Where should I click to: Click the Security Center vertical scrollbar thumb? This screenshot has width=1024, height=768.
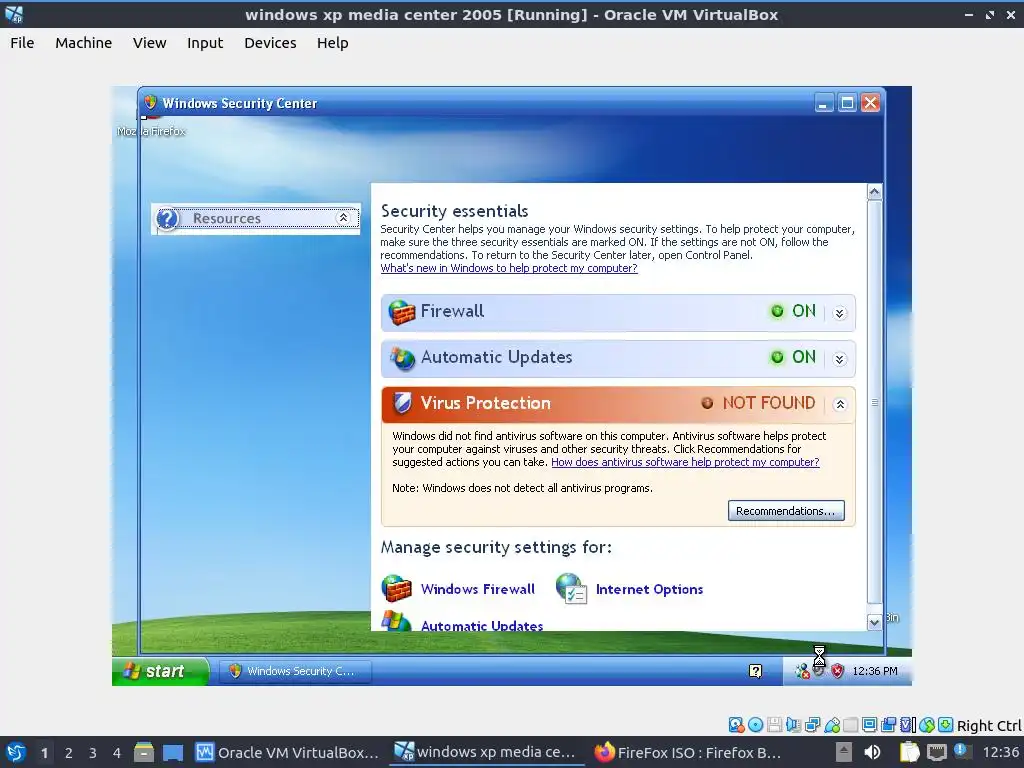874,402
